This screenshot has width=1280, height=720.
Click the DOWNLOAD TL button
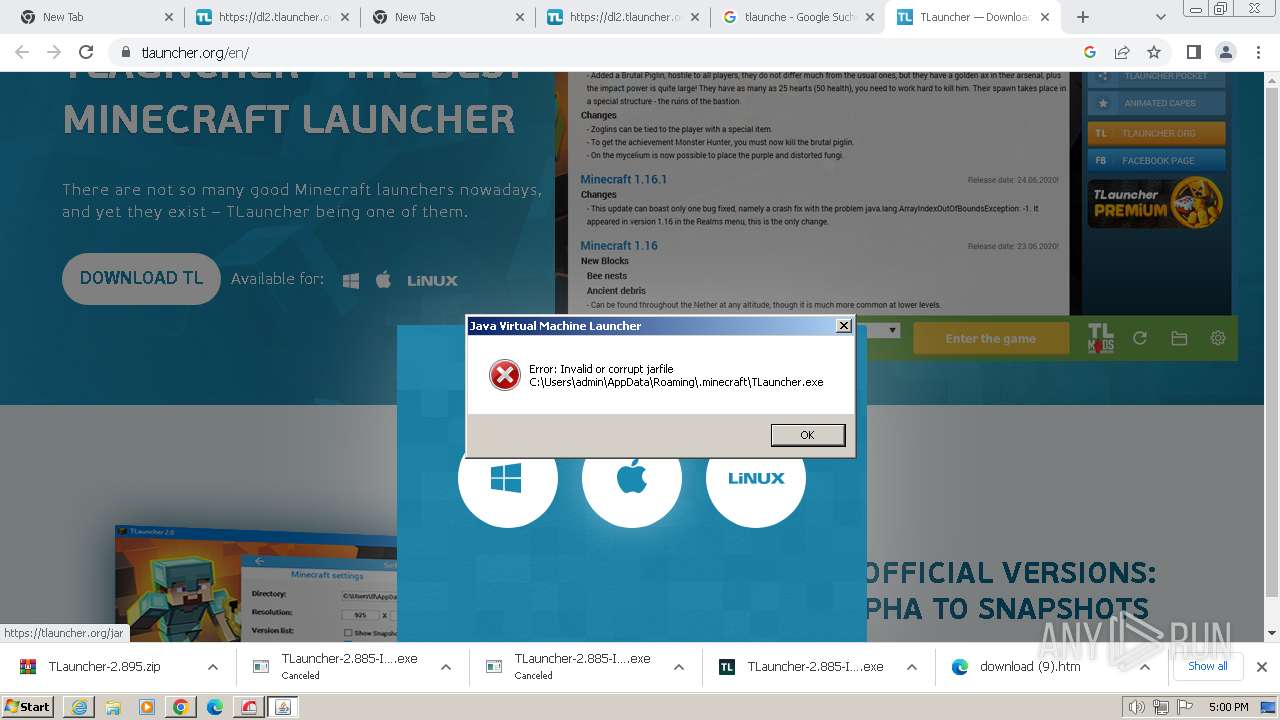(141, 279)
